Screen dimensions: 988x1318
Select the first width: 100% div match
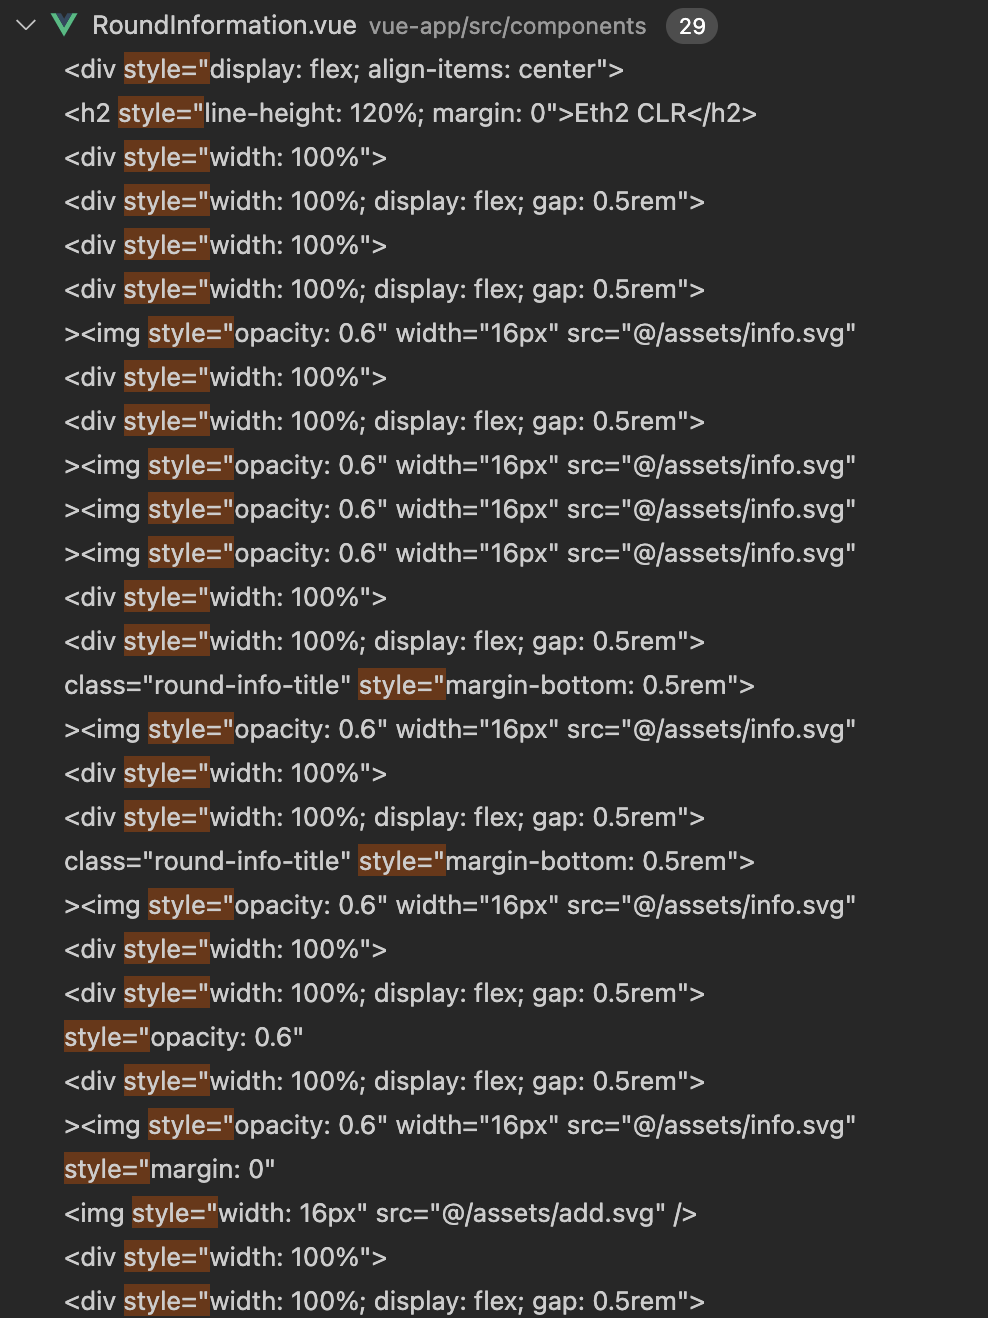pyautogui.click(x=225, y=157)
